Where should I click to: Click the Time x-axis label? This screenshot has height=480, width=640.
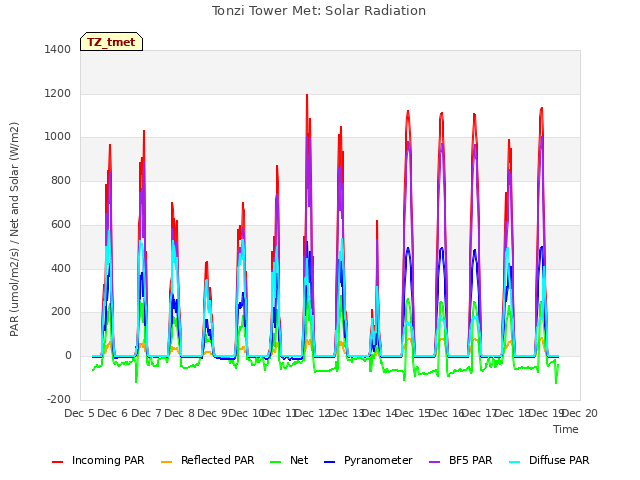pyautogui.click(x=566, y=429)
